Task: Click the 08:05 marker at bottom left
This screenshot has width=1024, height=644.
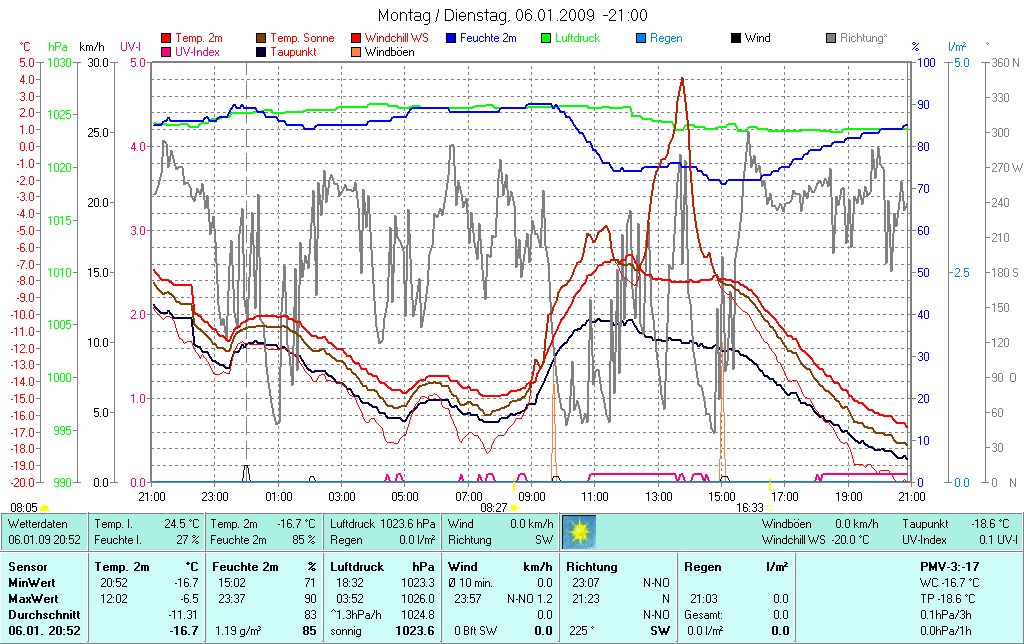Action: click(25, 507)
